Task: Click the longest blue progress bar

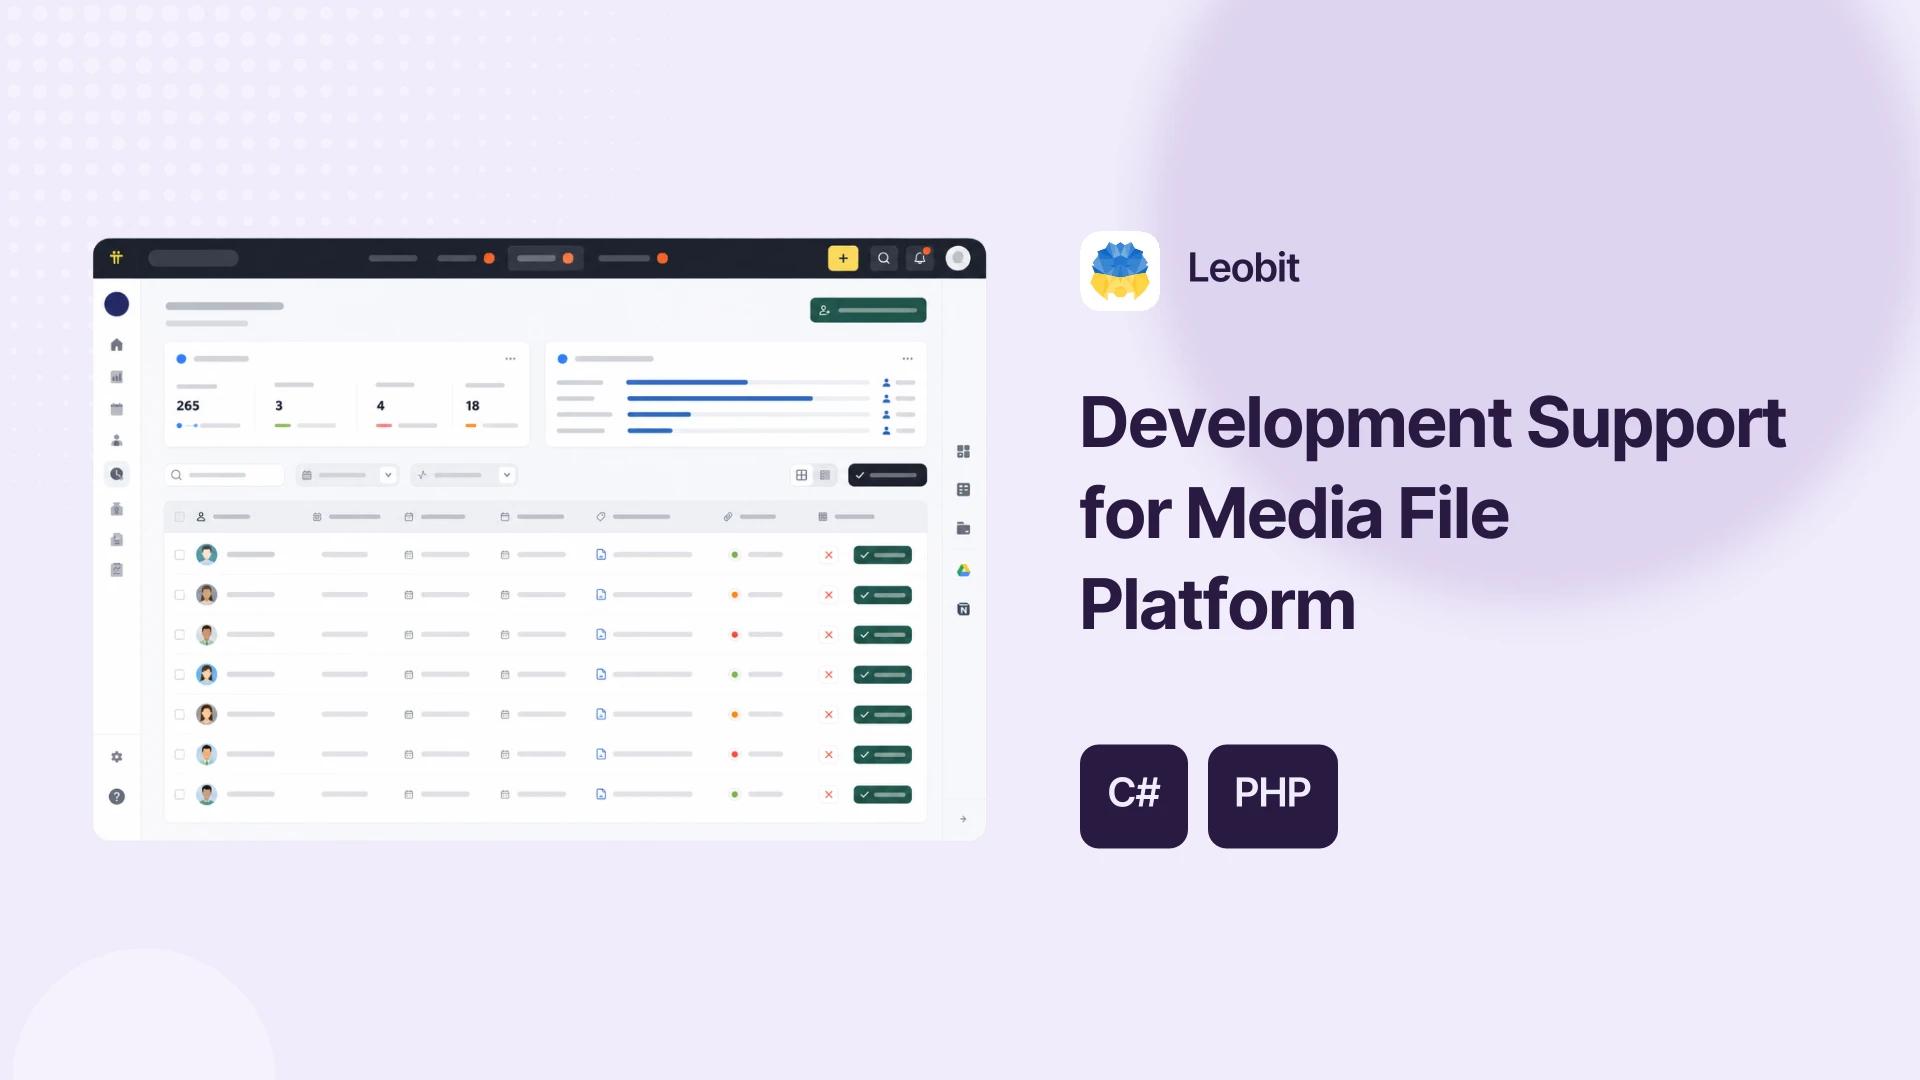Action: point(719,398)
